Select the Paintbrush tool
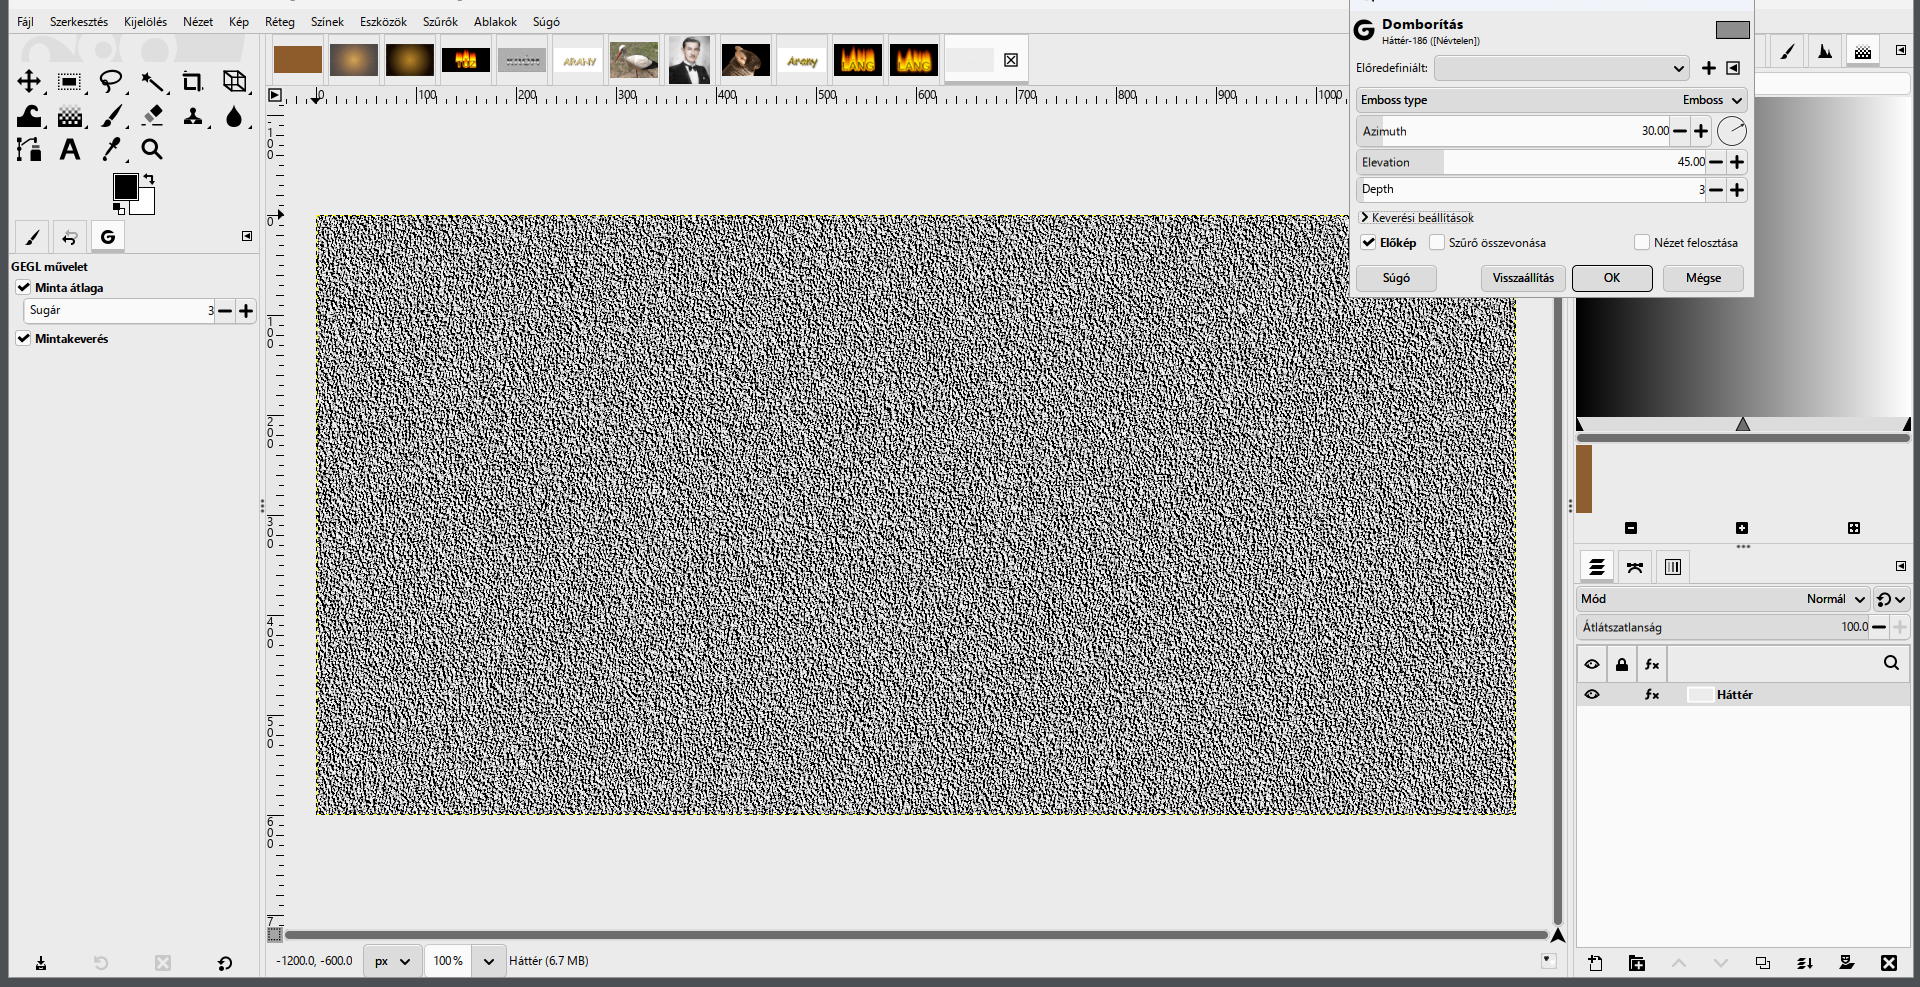 pyautogui.click(x=111, y=116)
